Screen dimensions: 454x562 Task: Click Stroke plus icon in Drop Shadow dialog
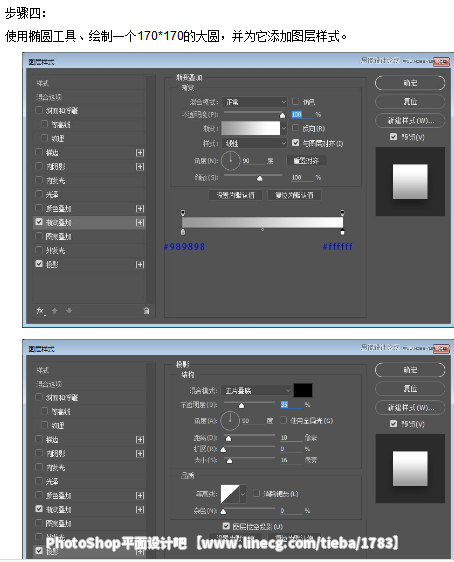(x=140, y=440)
